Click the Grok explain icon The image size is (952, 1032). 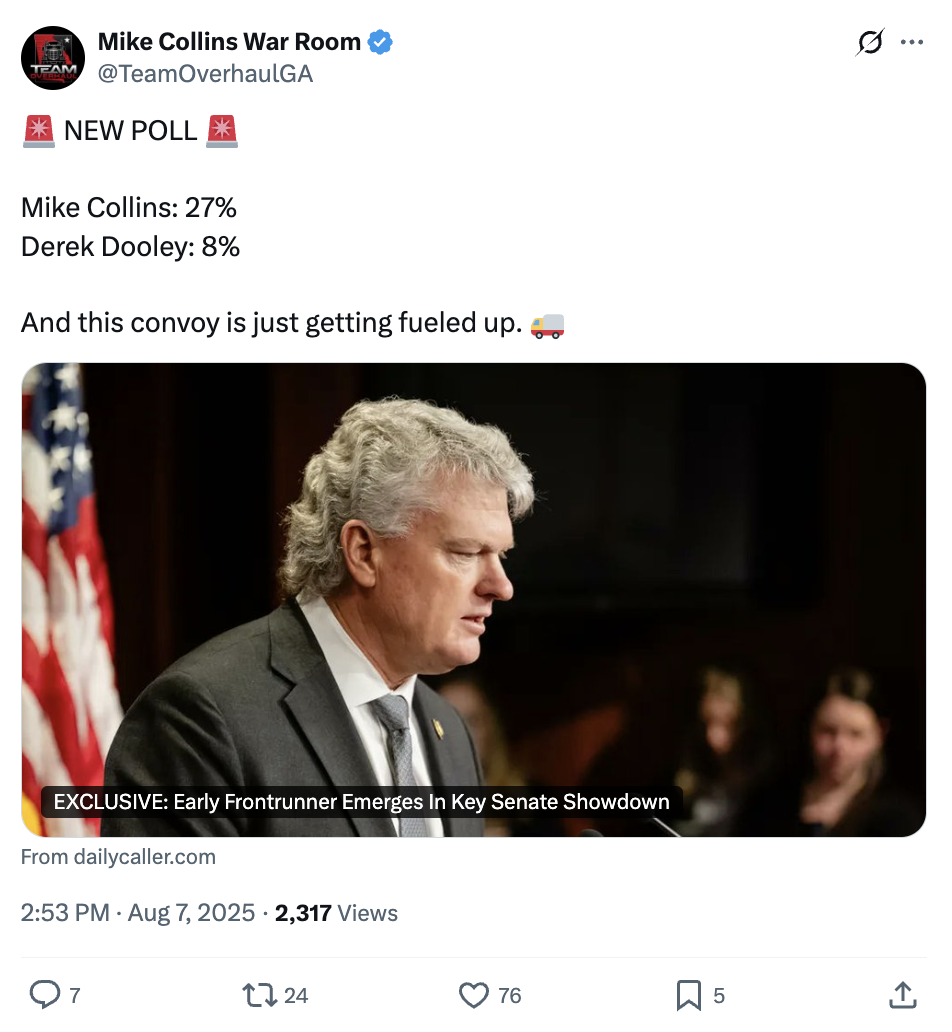[870, 43]
